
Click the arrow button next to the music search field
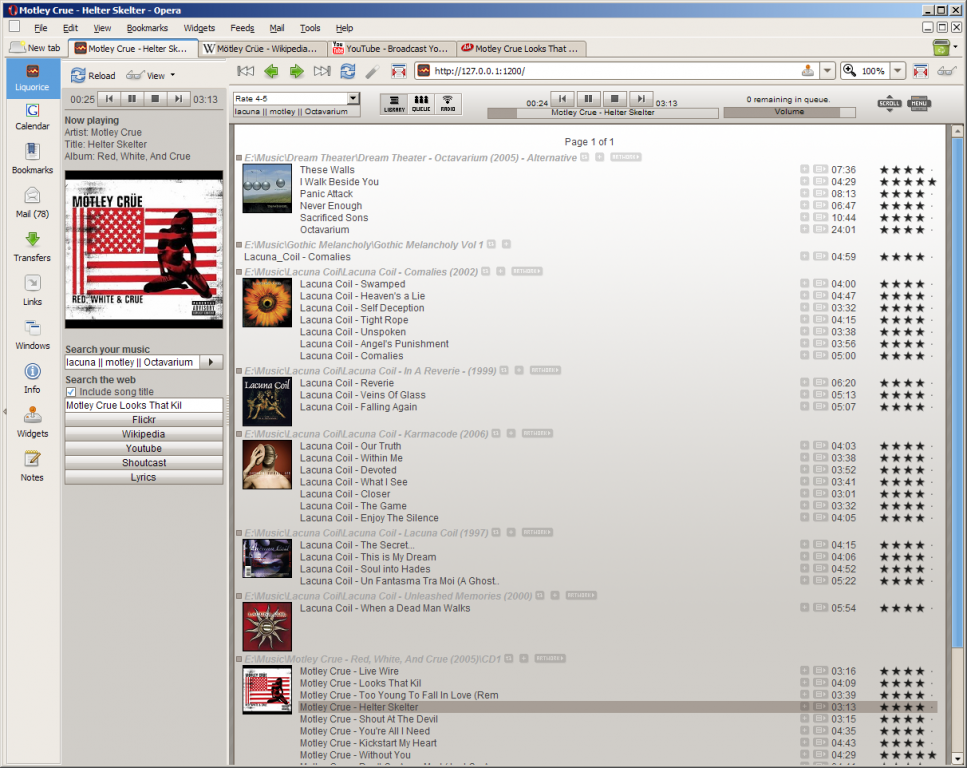pos(211,362)
